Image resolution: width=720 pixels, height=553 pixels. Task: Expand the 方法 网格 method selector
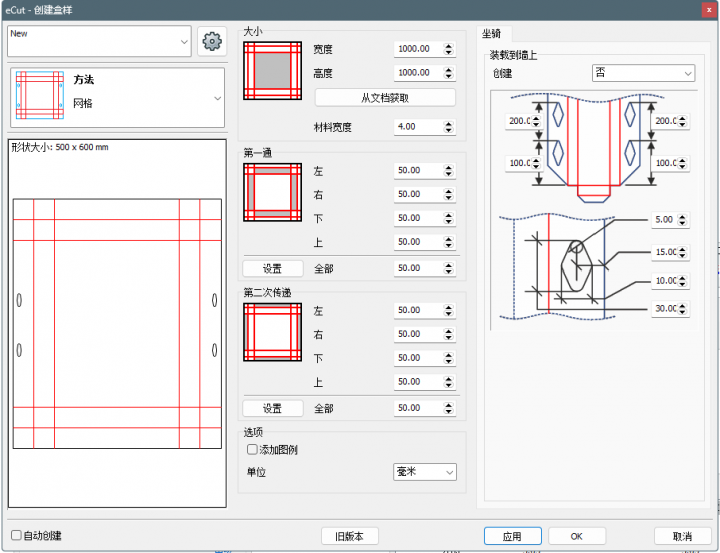[217, 98]
